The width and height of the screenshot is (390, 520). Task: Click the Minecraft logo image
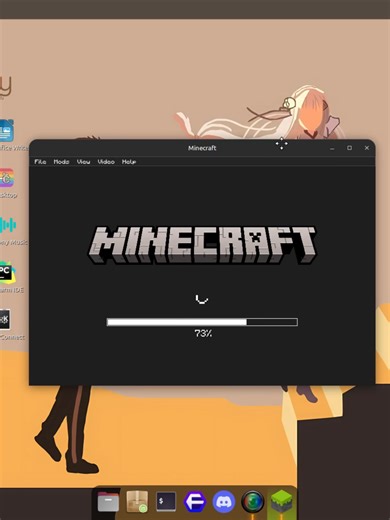[x=202, y=245]
